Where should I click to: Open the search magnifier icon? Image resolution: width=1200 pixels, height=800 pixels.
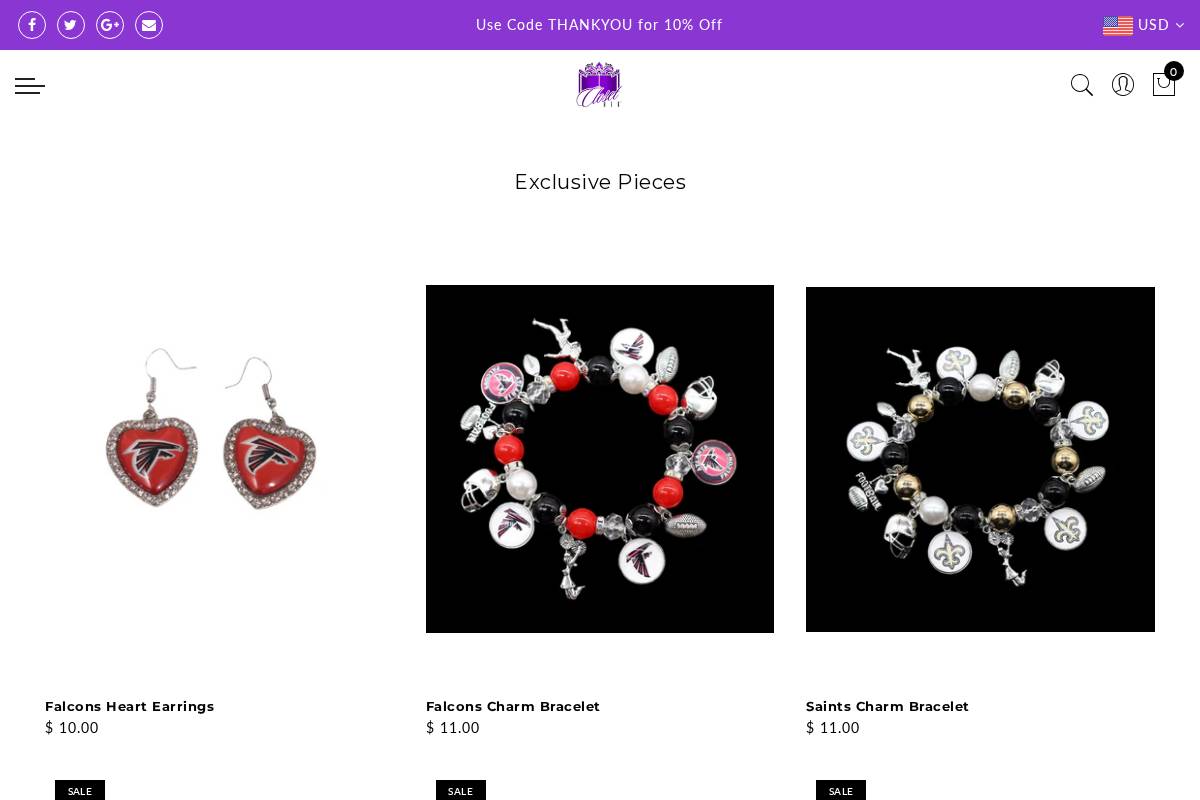coord(1082,85)
